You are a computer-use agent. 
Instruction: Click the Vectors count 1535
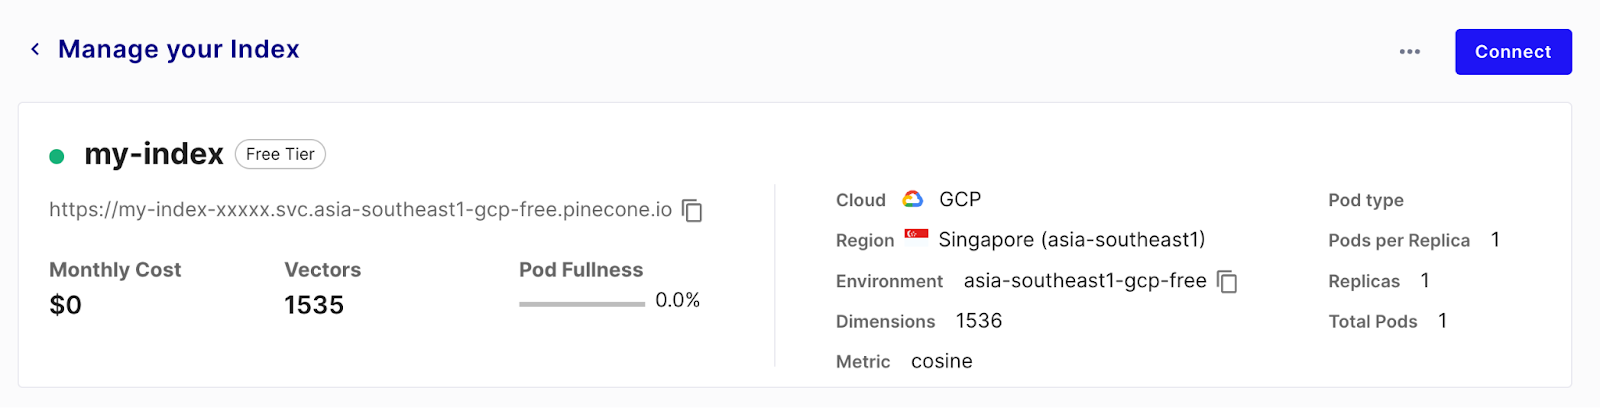point(314,305)
